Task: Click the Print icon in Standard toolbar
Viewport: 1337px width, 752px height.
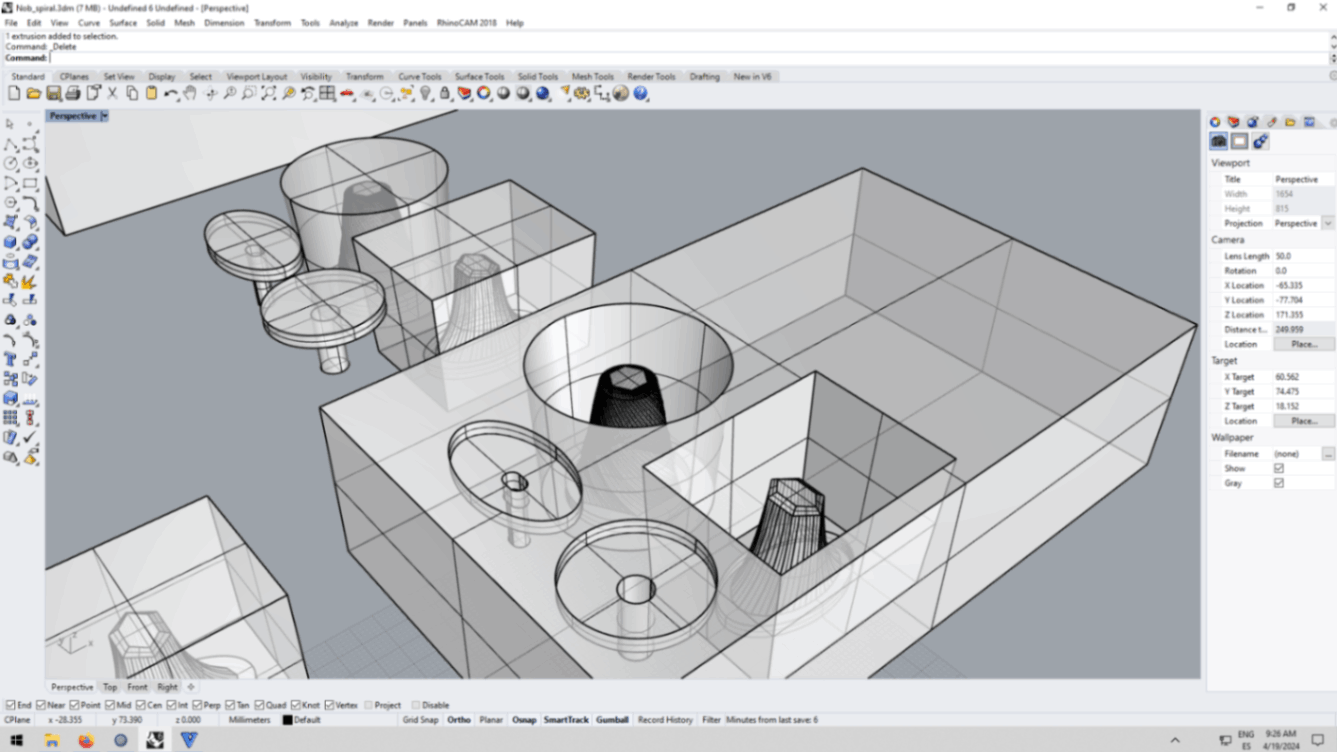Action: [73, 93]
